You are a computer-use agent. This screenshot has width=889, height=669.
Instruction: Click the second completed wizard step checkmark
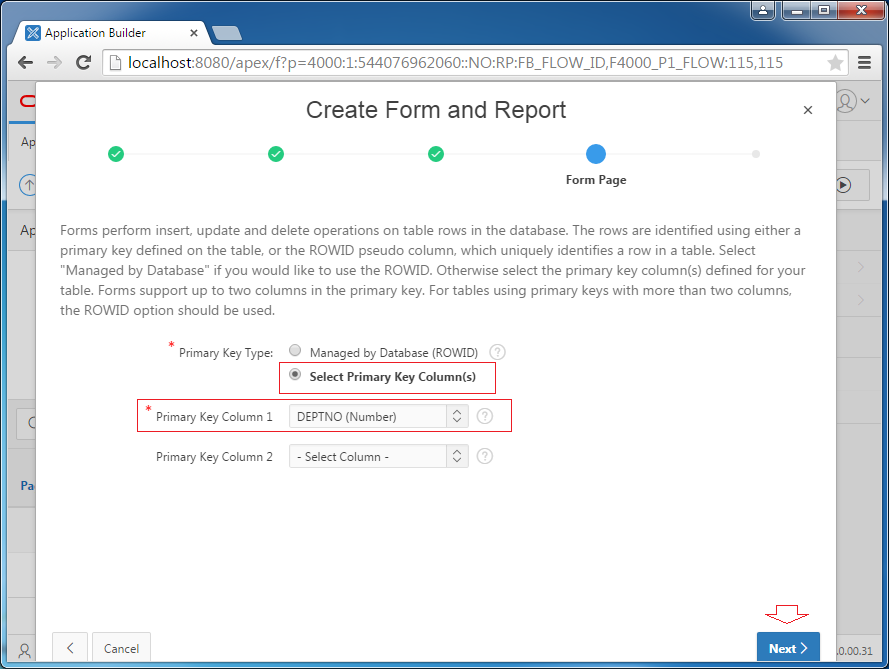pos(276,154)
